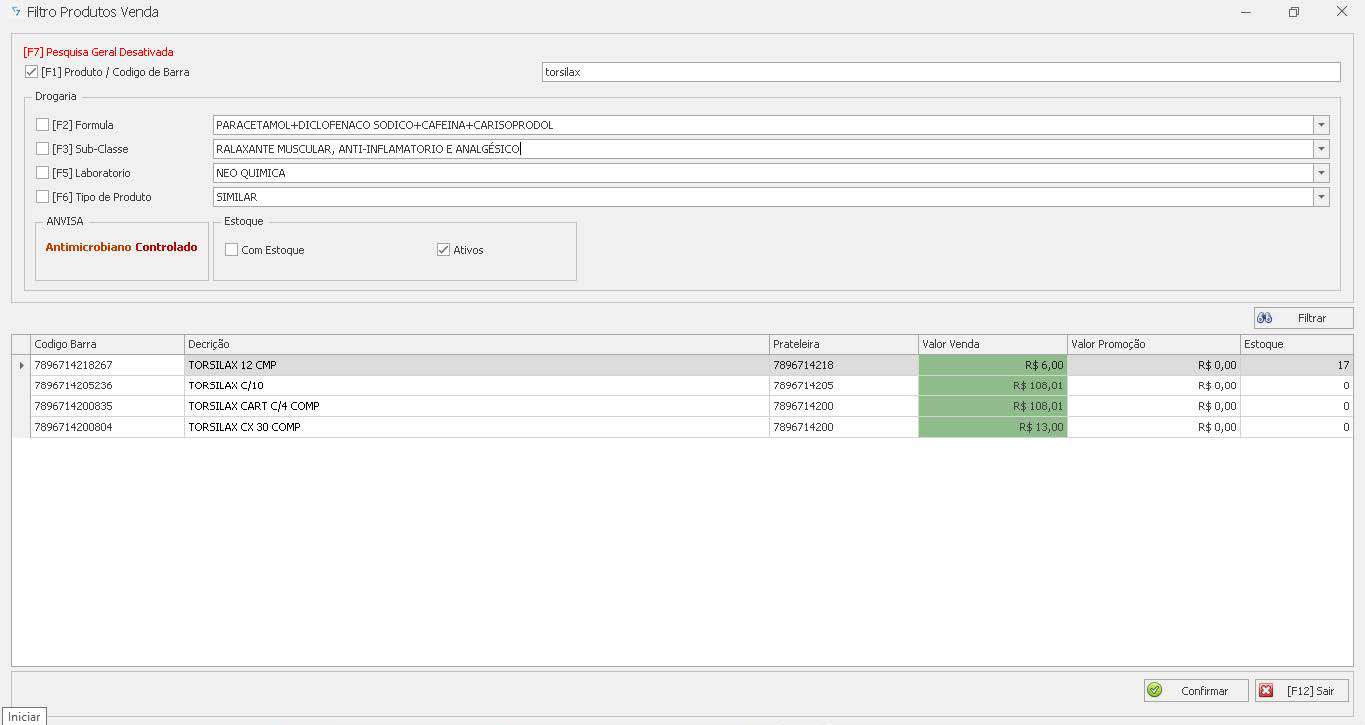Click the [F12] Sair button

1302,691
